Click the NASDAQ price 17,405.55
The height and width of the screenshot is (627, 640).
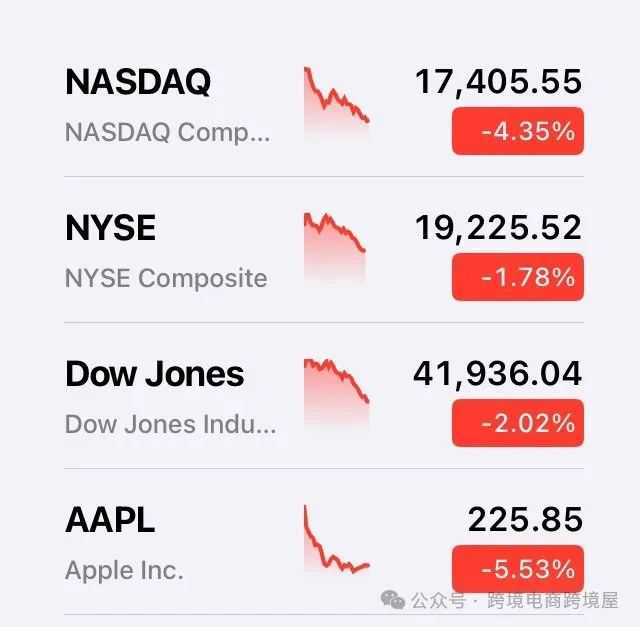point(498,82)
